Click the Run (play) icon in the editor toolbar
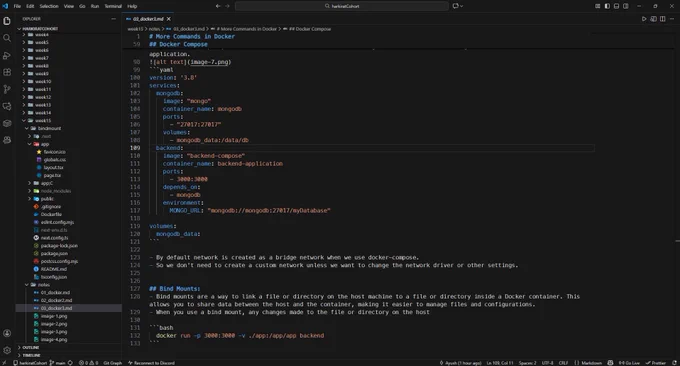The height and width of the screenshot is (366, 680). 644,19
